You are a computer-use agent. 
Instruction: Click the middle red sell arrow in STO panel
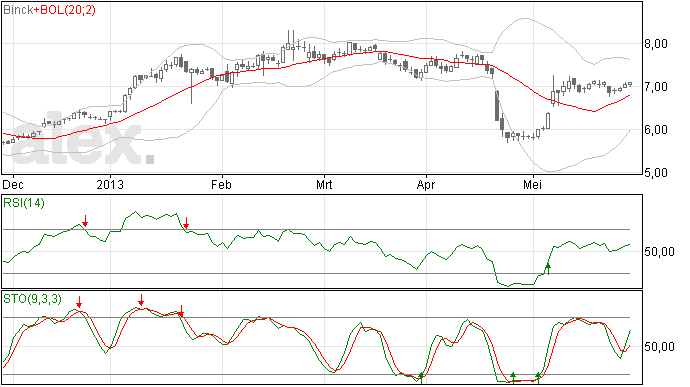(x=141, y=300)
